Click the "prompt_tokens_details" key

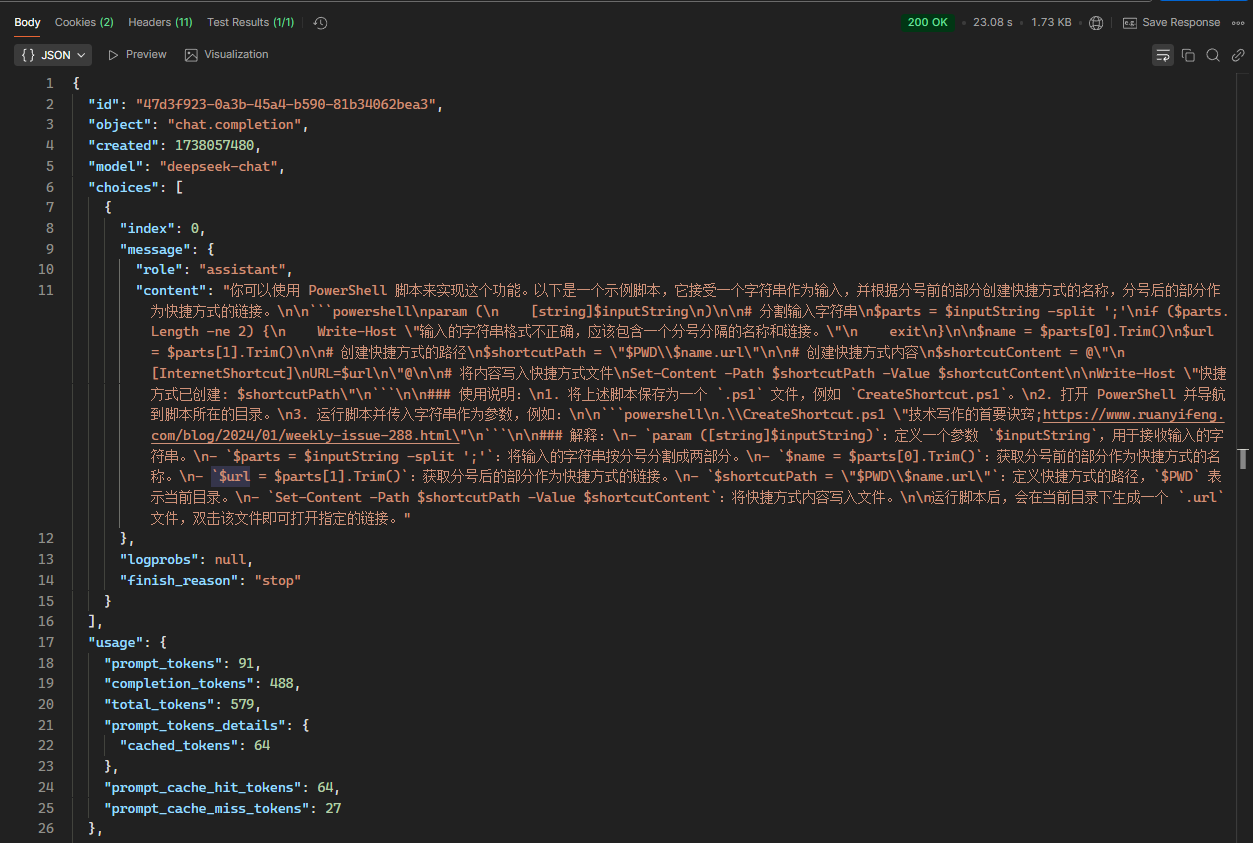(194, 725)
